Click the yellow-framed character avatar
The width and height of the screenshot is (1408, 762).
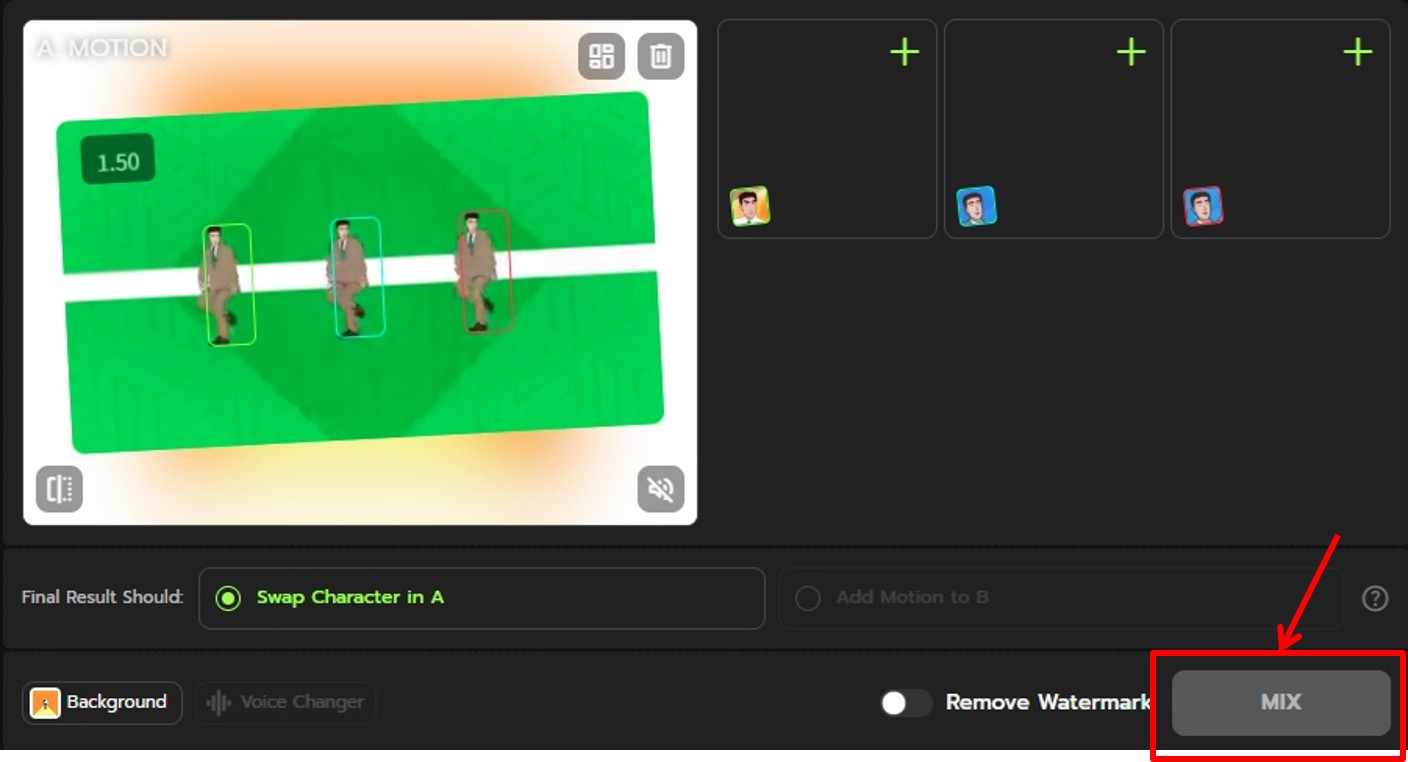pyautogui.click(x=749, y=206)
